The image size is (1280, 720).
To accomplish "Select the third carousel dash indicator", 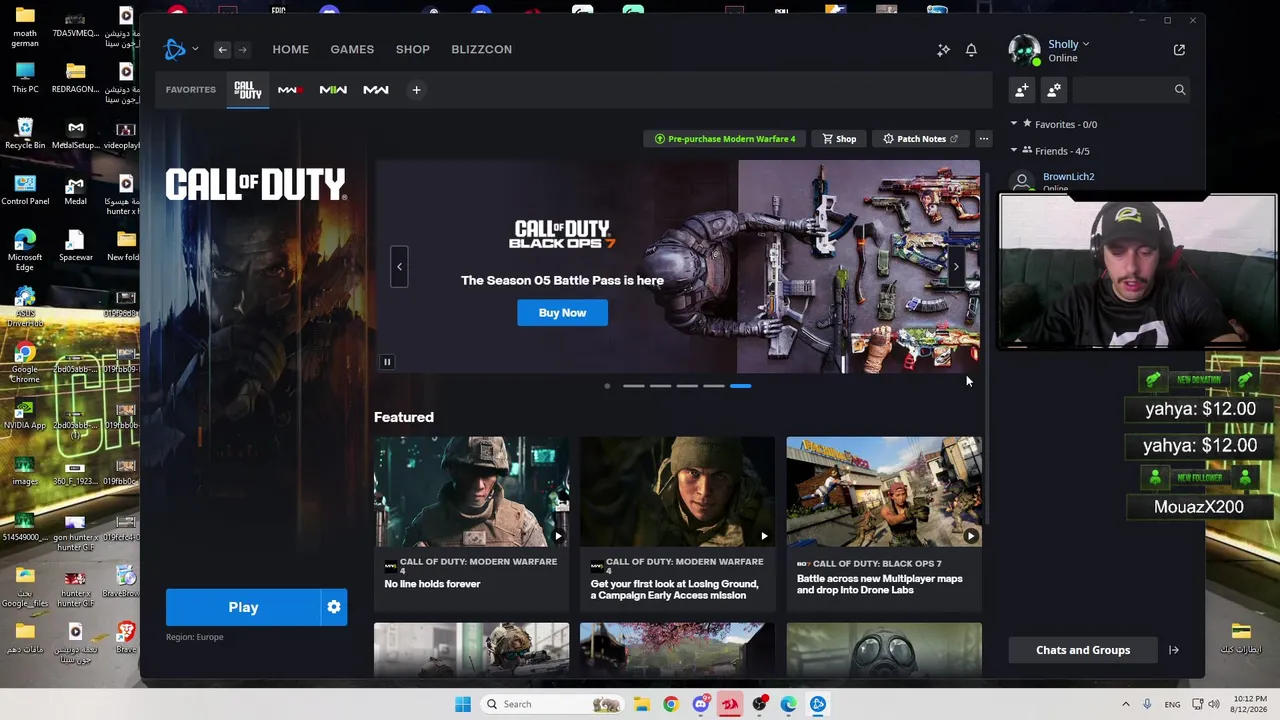I will click(687, 386).
